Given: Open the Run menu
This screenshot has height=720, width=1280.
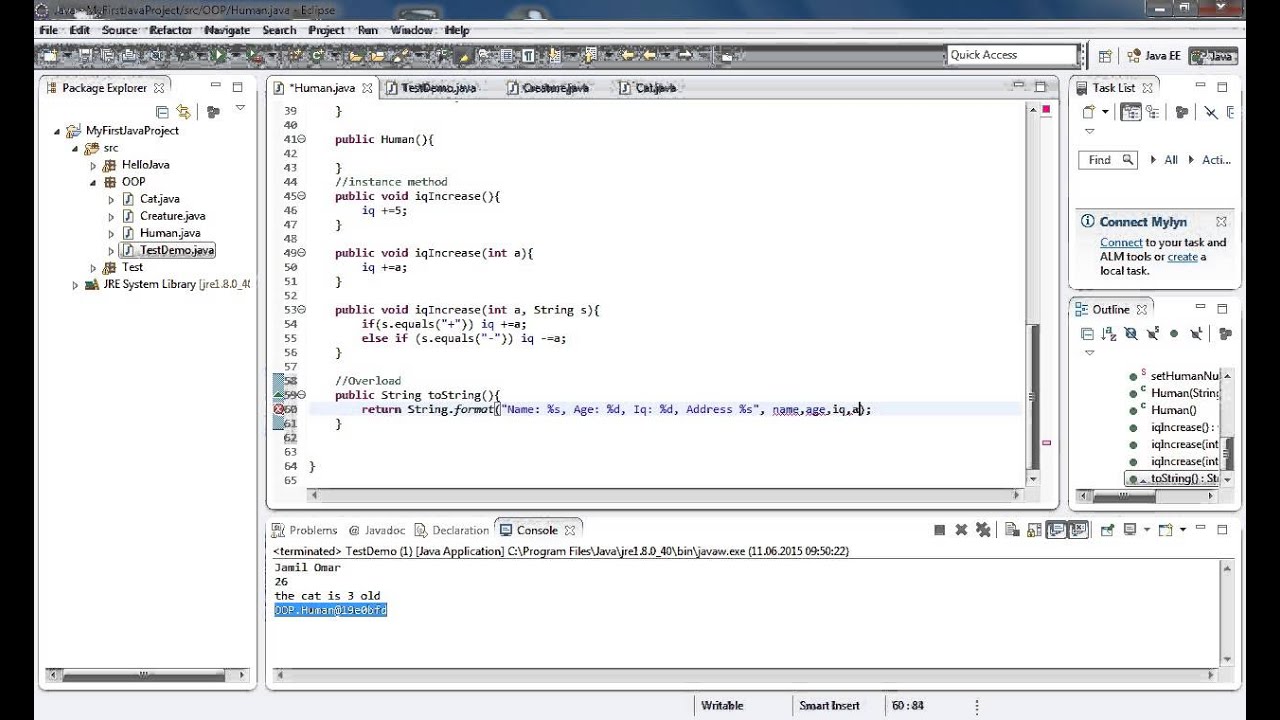Looking at the screenshot, I should (368, 30).
